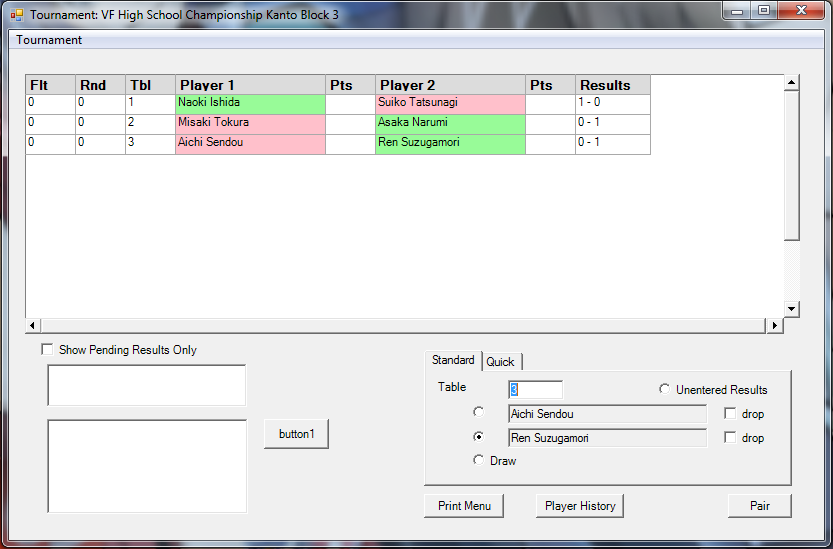Check drop for Aichi Sendou
Image resolution: width=833 pixels, height=549 pixels.
(x=730, y=413)
